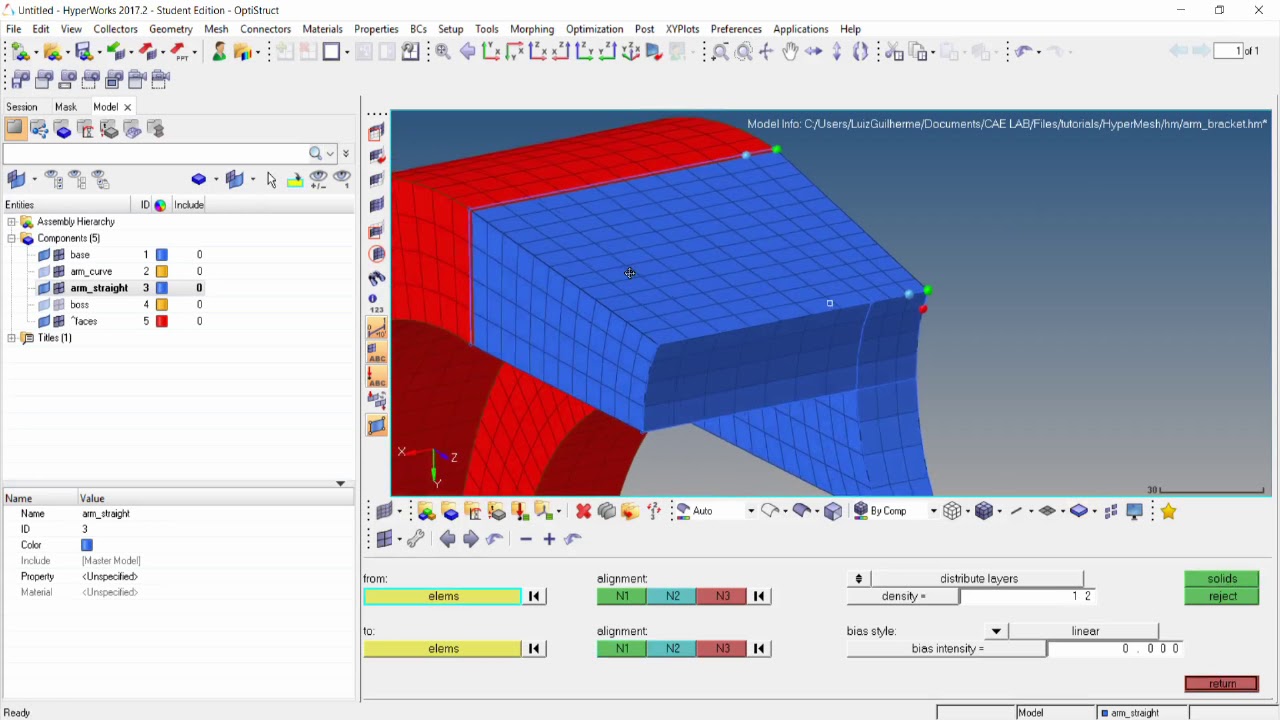This screenshot has height=720, width=1280.
Task: Click the red X delete icon
Action: coord(584,511)
